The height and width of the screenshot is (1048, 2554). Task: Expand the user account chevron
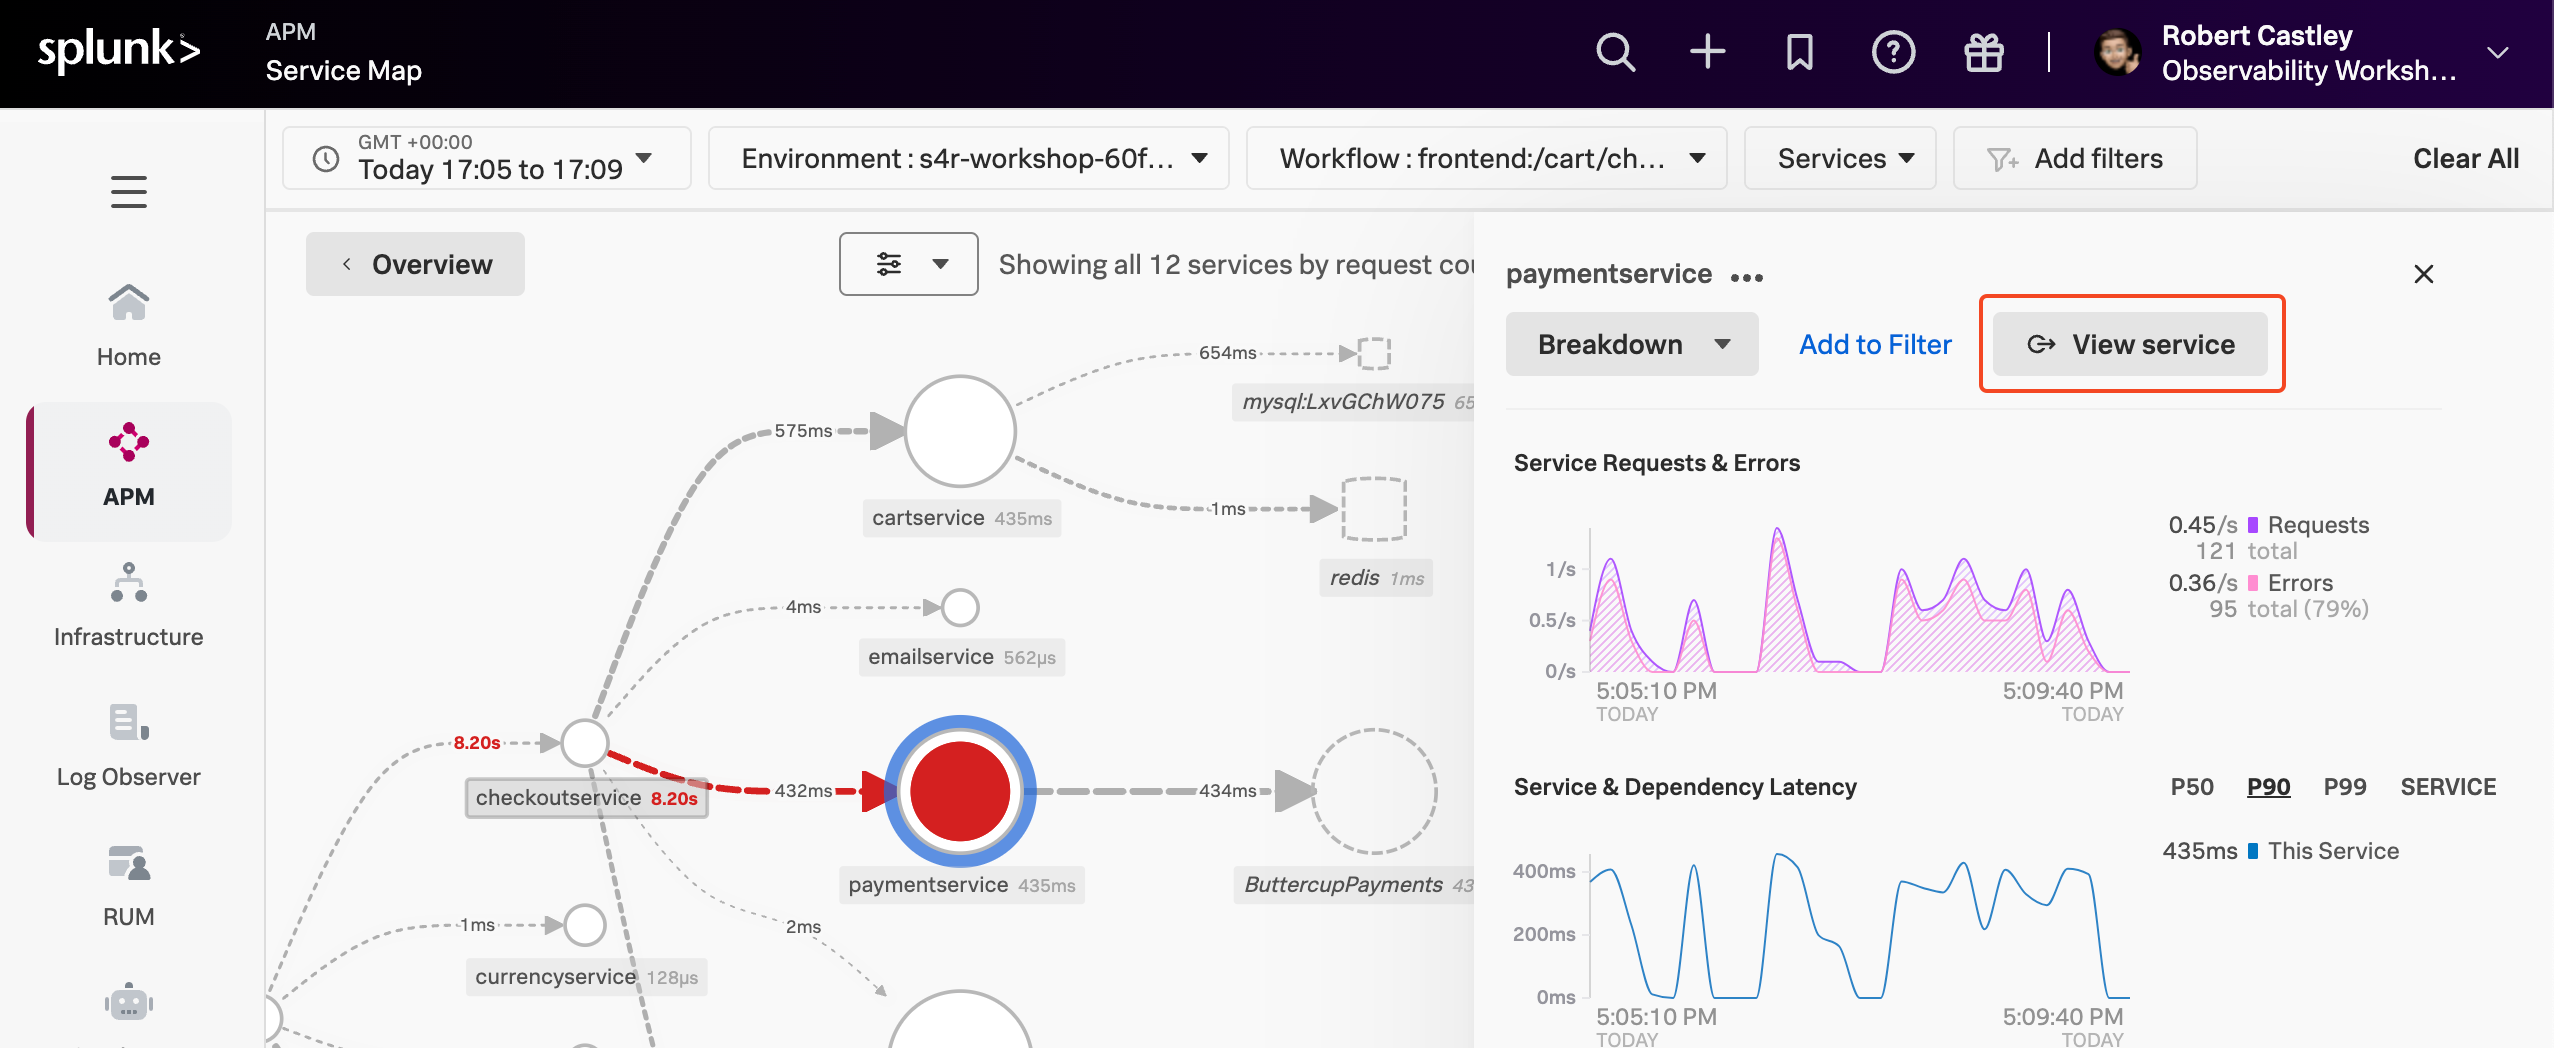point(2498,52)
